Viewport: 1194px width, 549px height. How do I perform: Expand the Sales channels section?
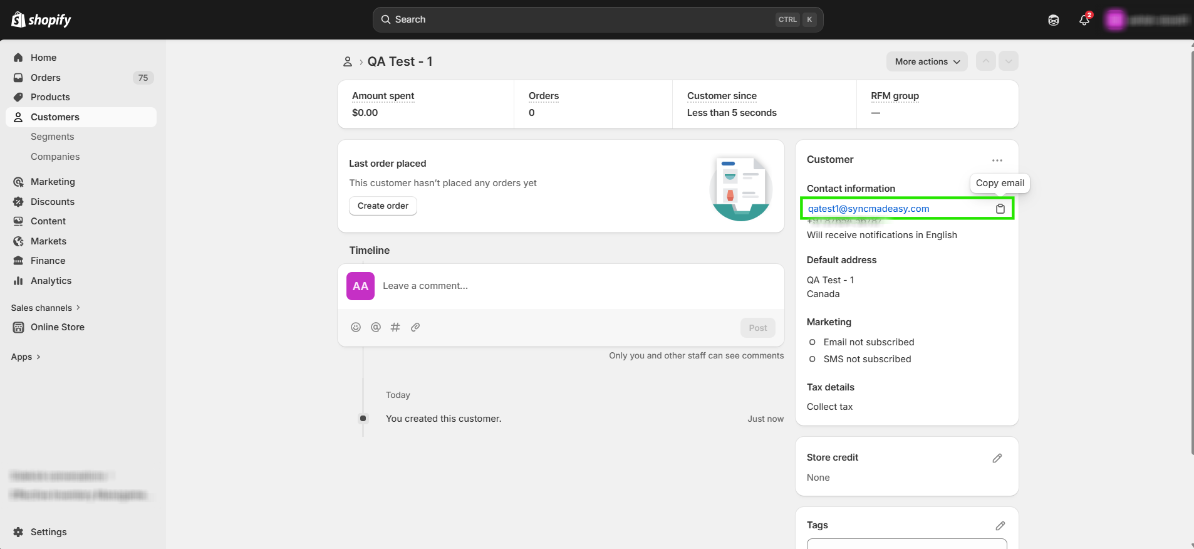(x=46, y=308)
